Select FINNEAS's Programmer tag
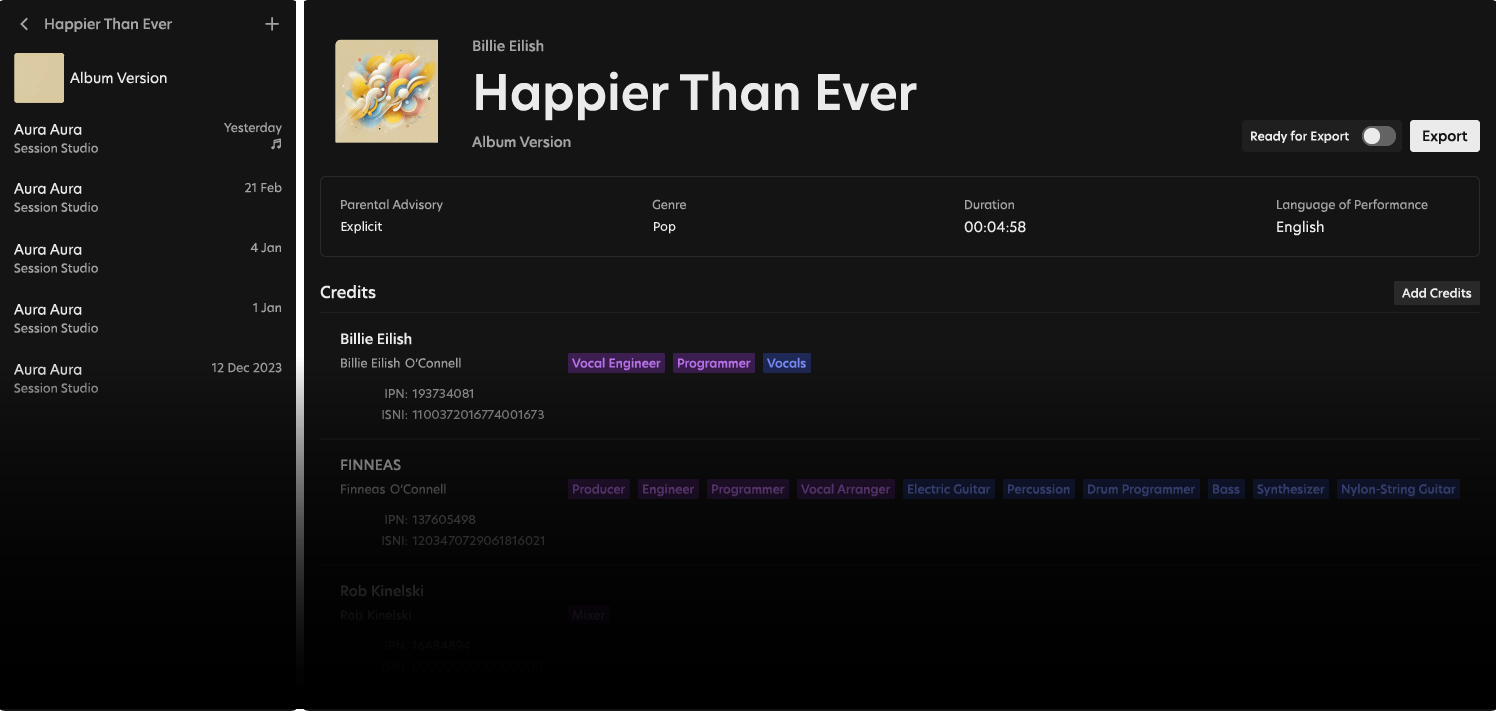The image size is (1496, 711). pos(748,489)
